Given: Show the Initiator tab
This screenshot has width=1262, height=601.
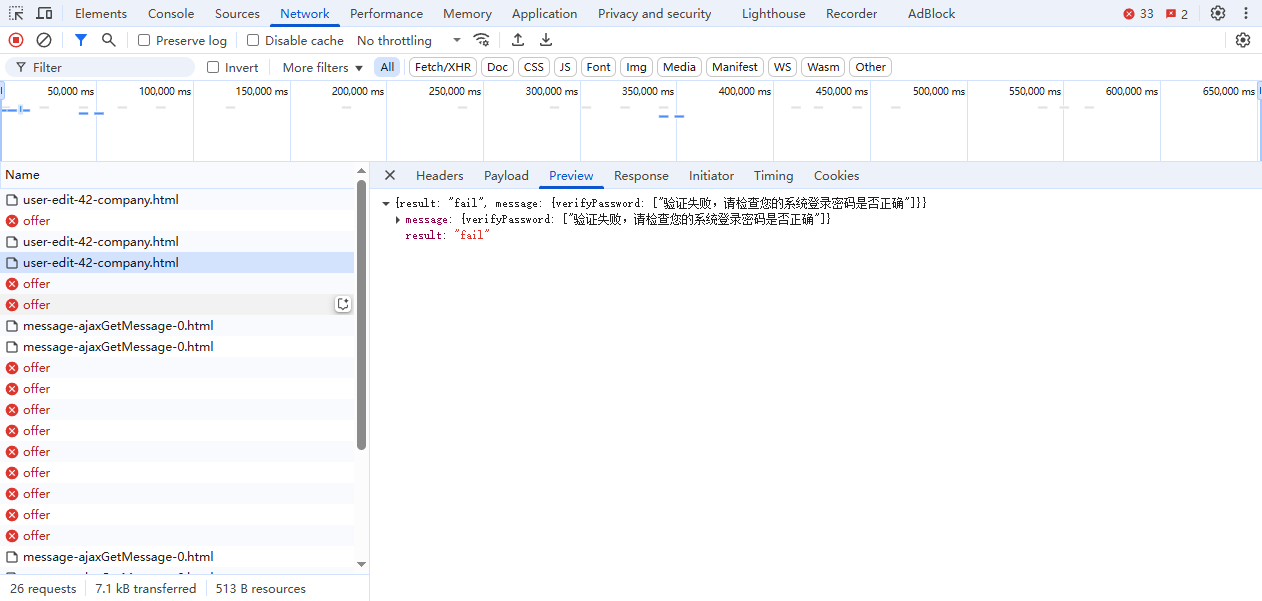Looking at the screenshot, I should pyautogui.click(x=711, y=175).
